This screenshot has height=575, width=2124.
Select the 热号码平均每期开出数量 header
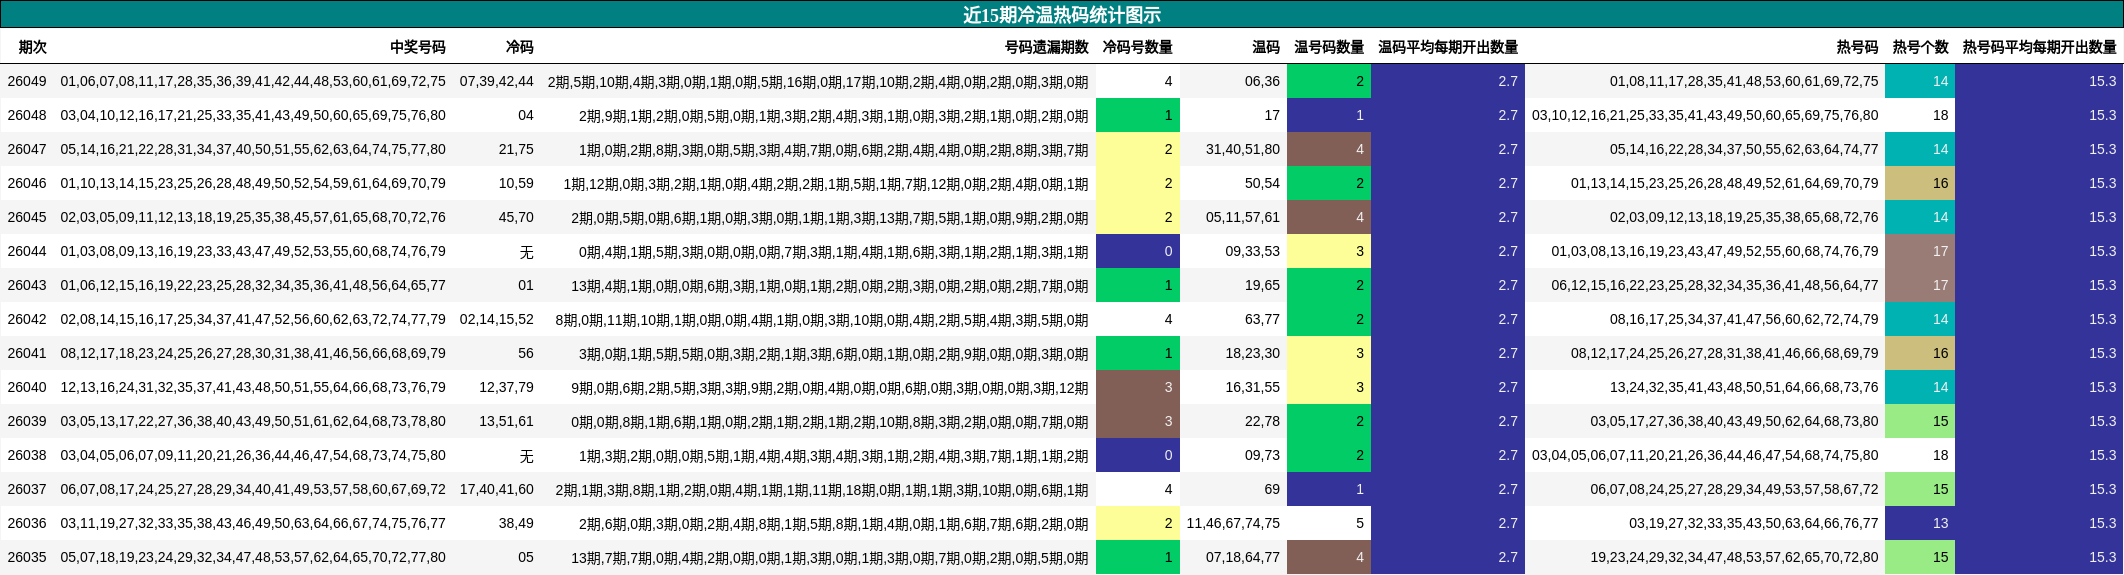[2039, 47]
